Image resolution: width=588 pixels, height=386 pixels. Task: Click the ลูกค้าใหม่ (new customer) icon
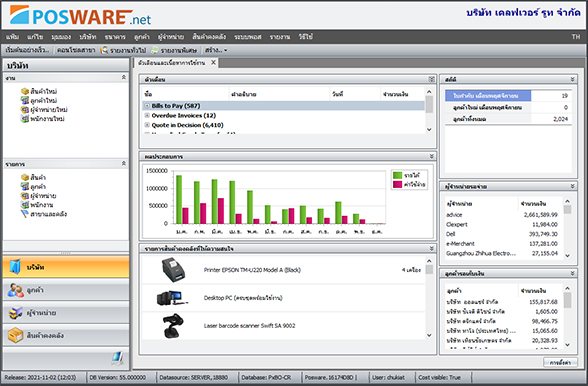coord(25,100)
